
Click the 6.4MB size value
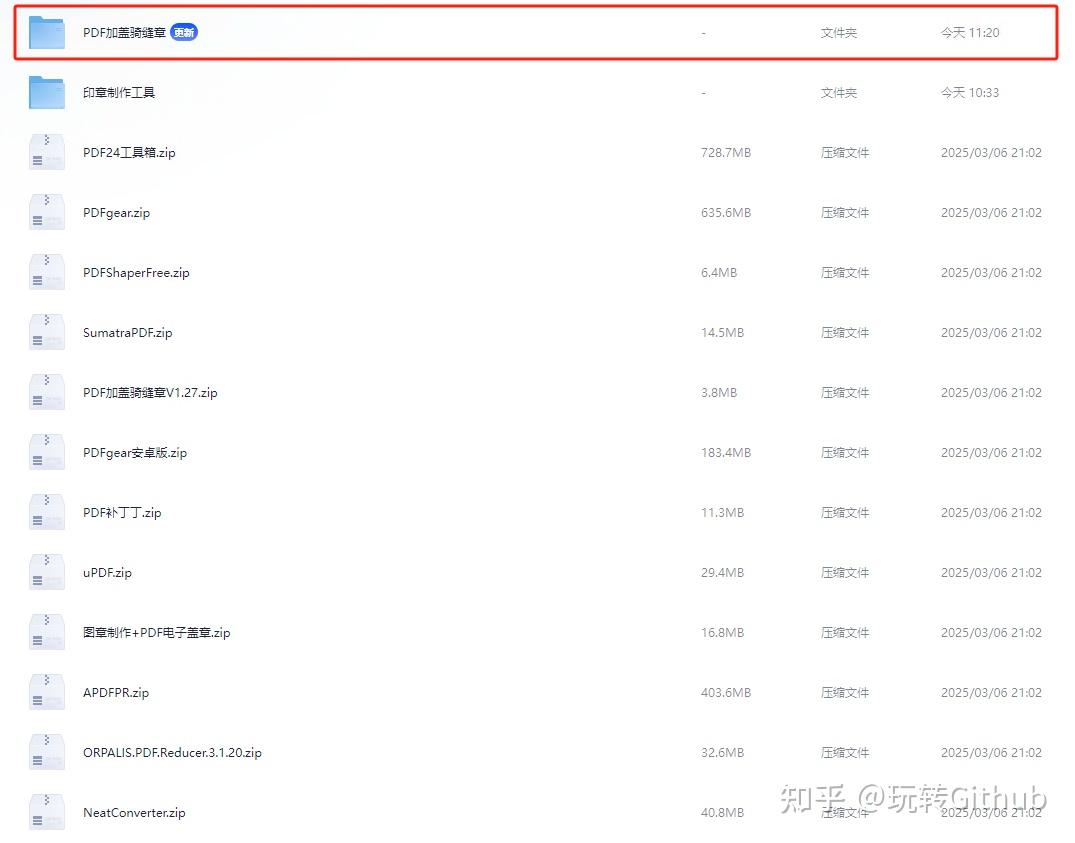point(718,272)
